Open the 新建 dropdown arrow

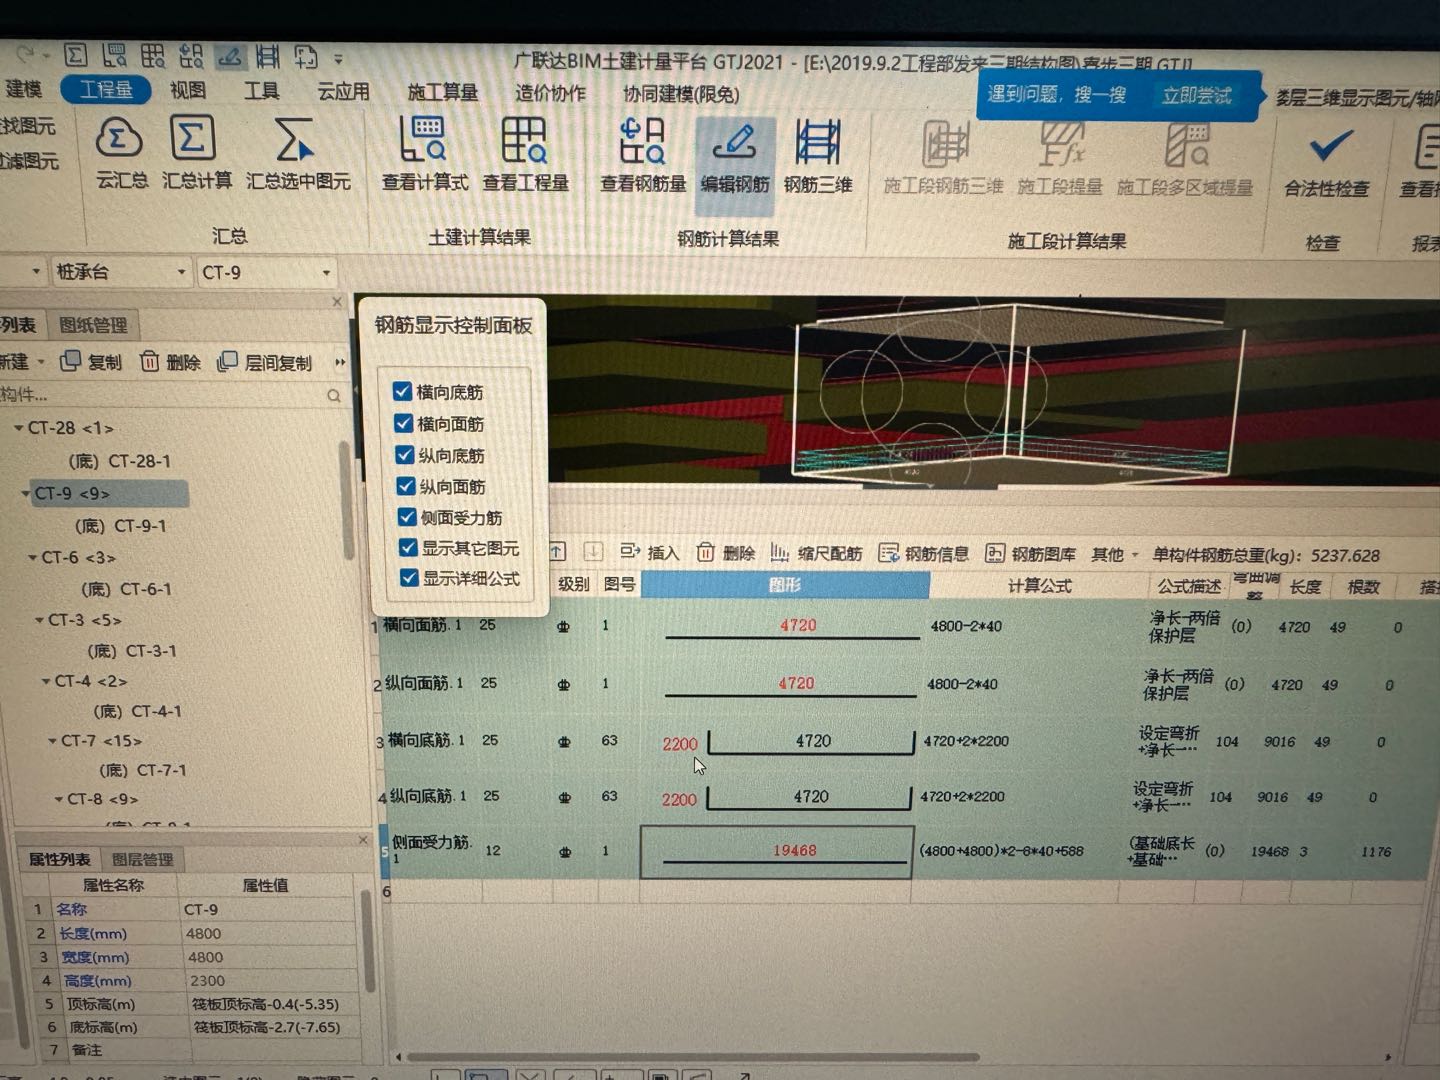pos(41,361)
